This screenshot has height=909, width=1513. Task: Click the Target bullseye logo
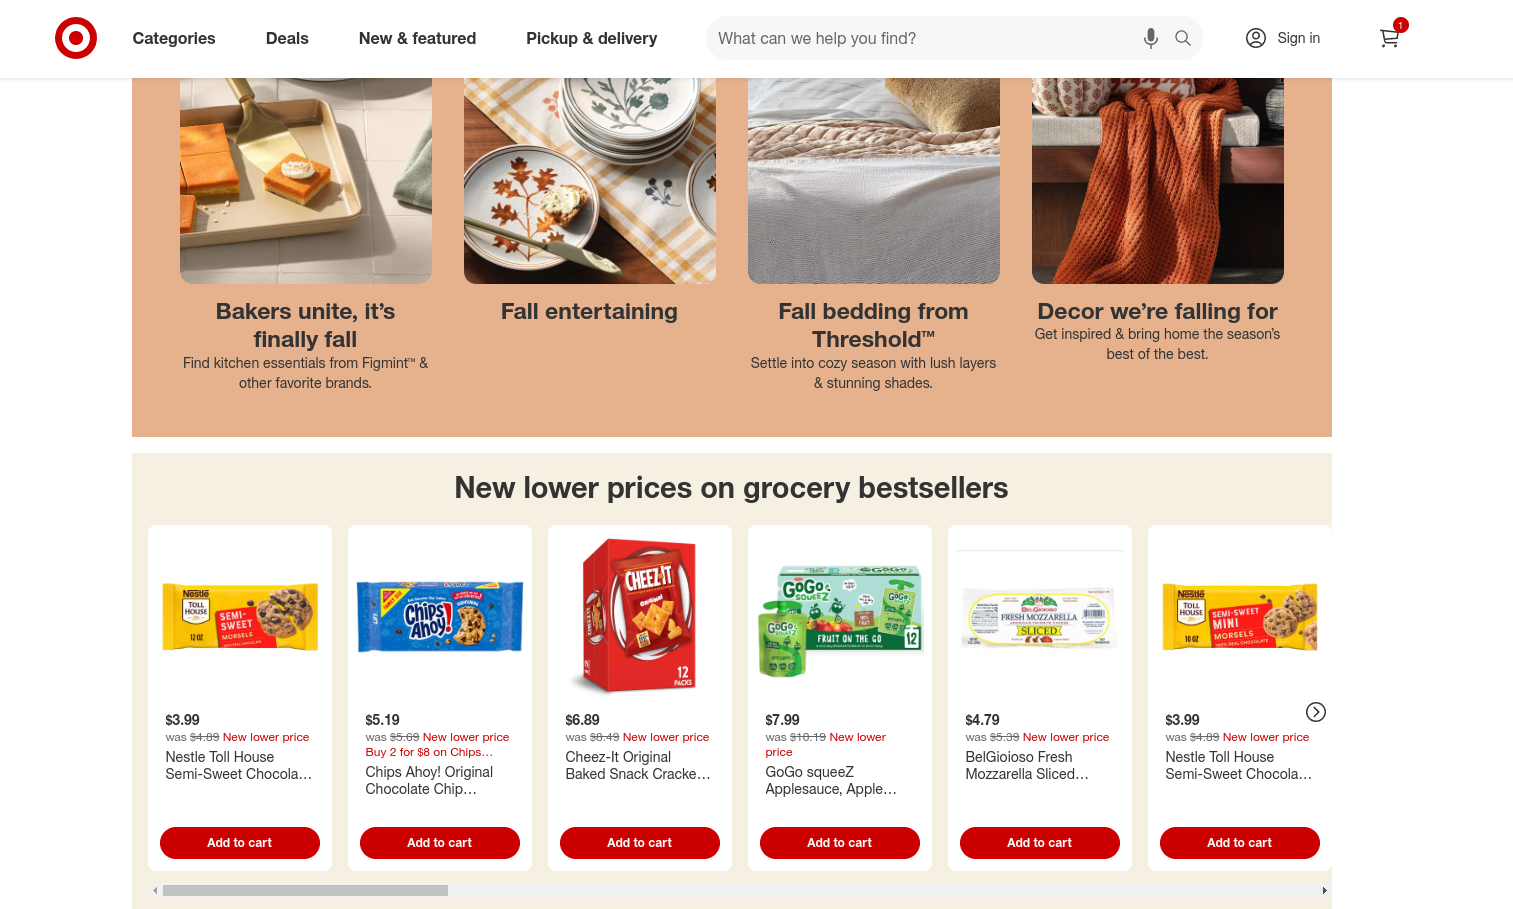pyautogui.click(x=76, y=38)
